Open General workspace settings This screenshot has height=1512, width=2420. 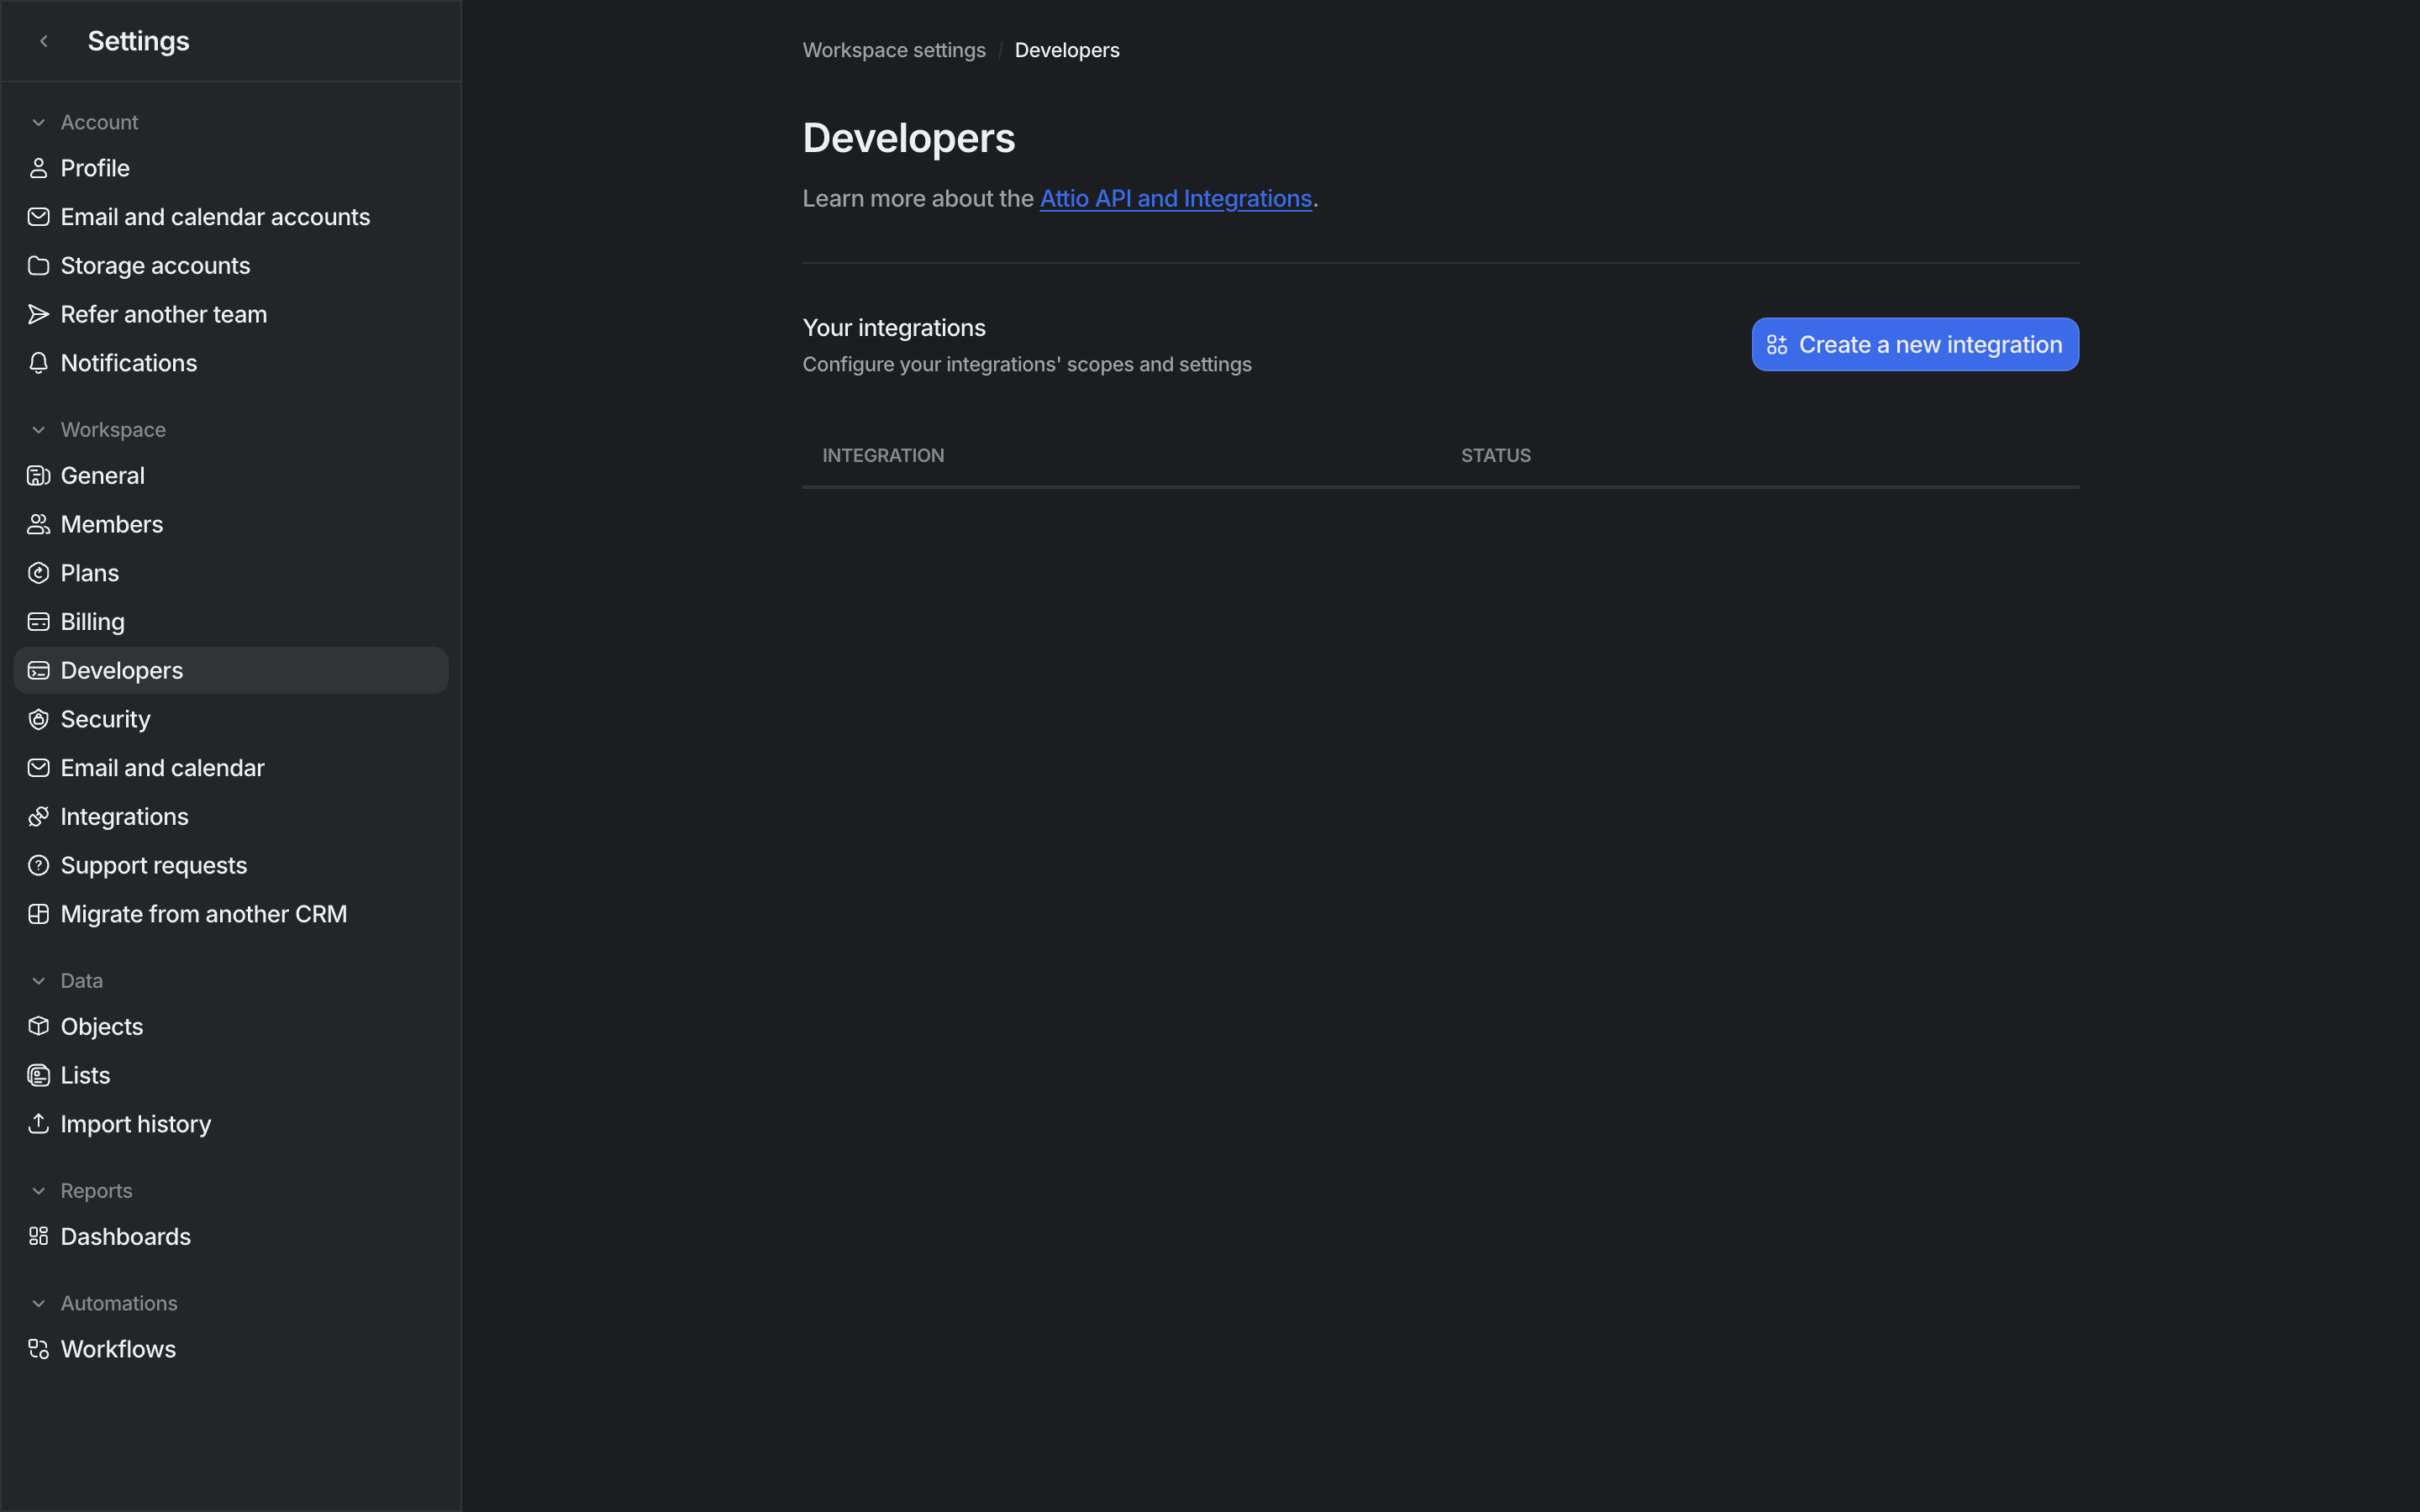pyautogui.click(x=231, y=476)
